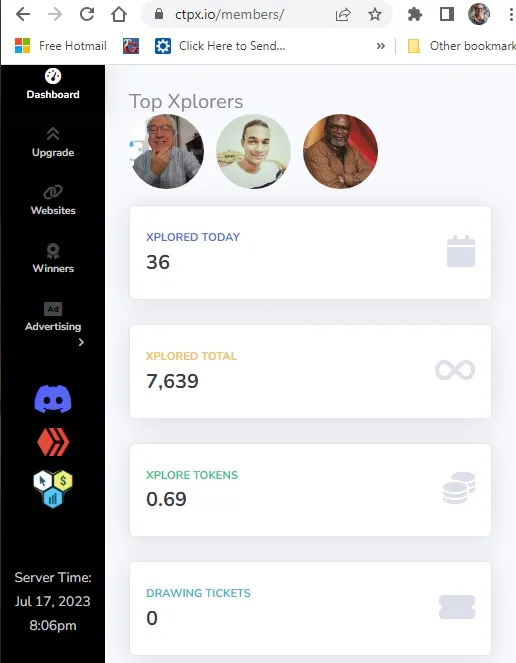The image size is (516, 663).
Task: Click the browser back arrow
Action: [x=23, y=14]
